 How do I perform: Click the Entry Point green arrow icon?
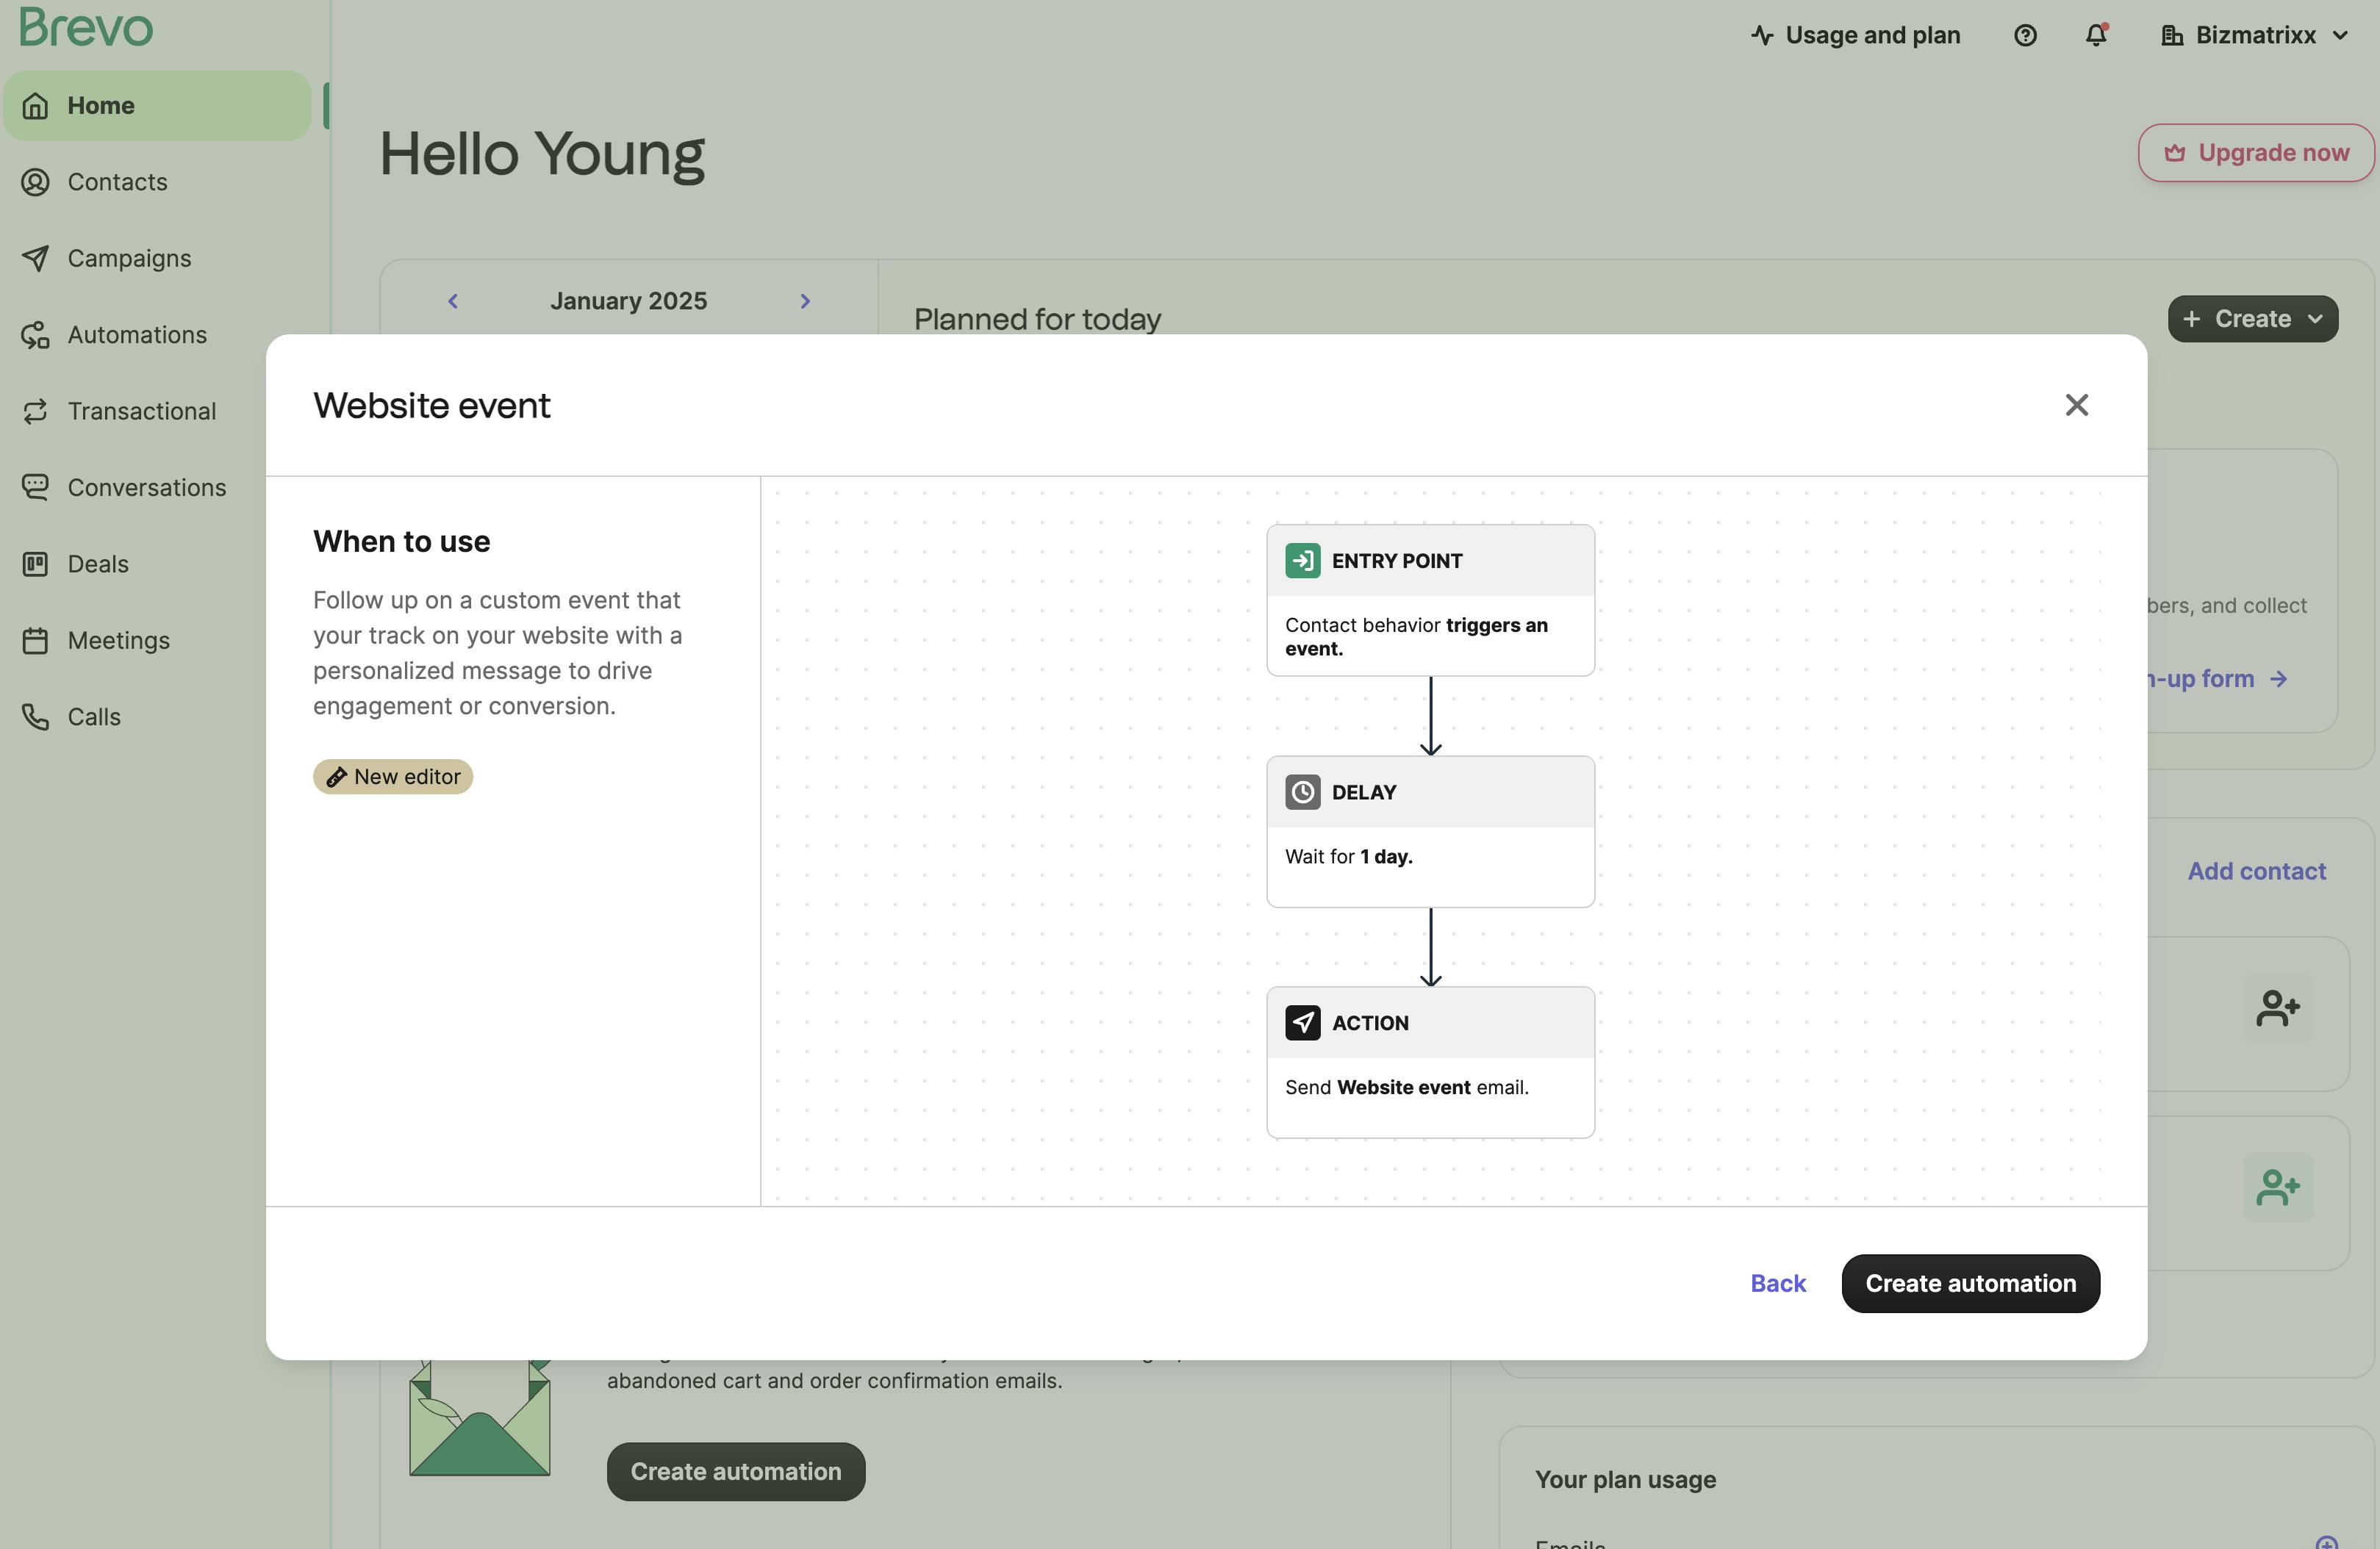[x=1302, y=561]
